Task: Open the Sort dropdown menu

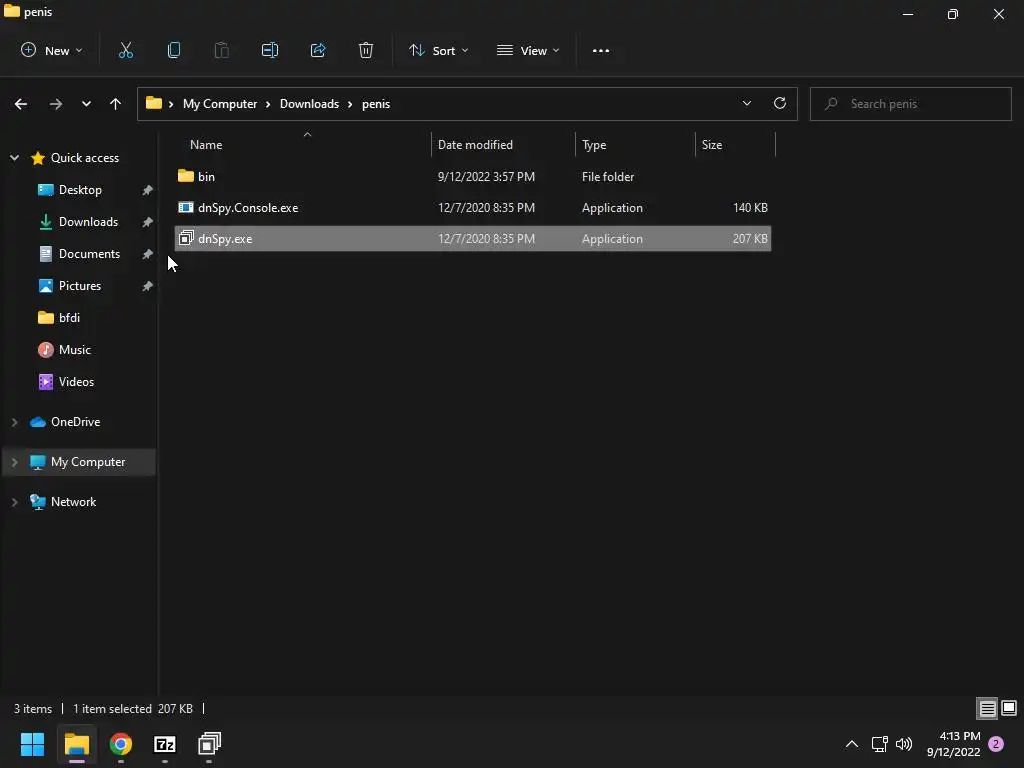Action: (438, 50)
